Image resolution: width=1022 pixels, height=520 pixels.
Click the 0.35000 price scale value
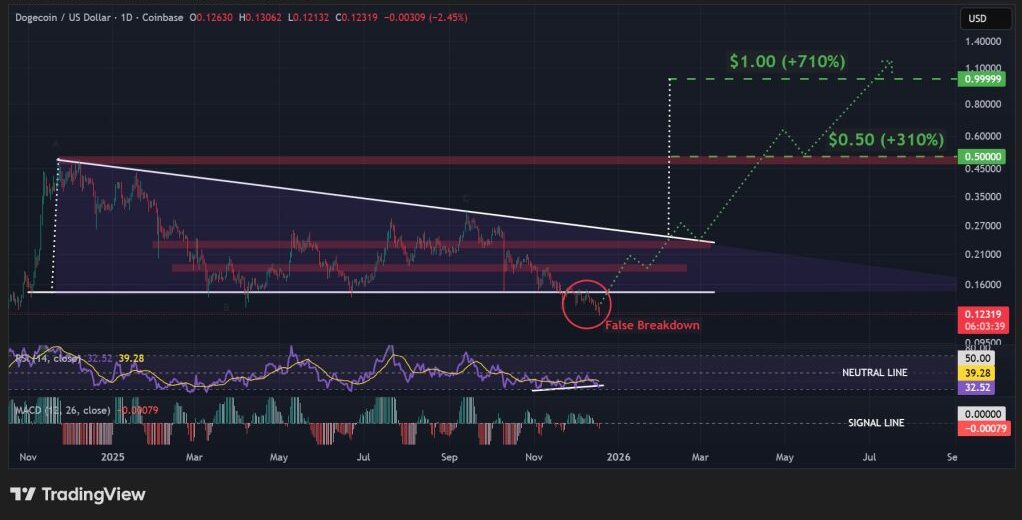(983, 197)
